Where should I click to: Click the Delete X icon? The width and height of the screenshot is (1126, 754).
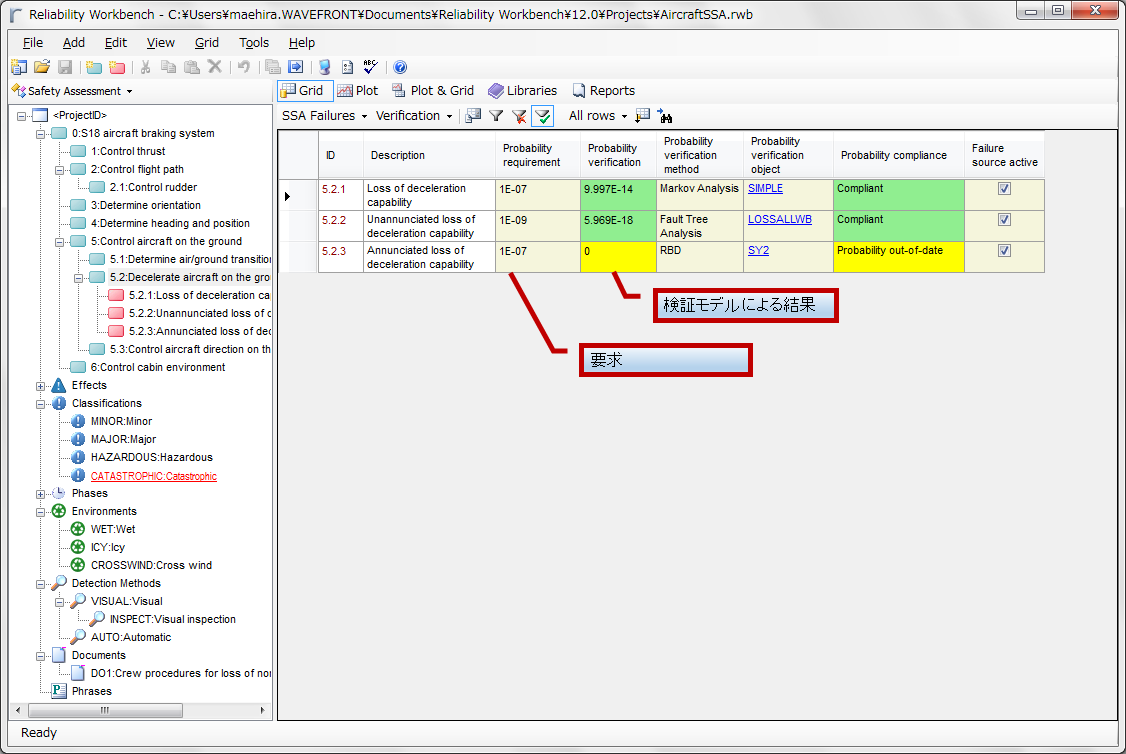pyautogui.click(x=215, y=67)
